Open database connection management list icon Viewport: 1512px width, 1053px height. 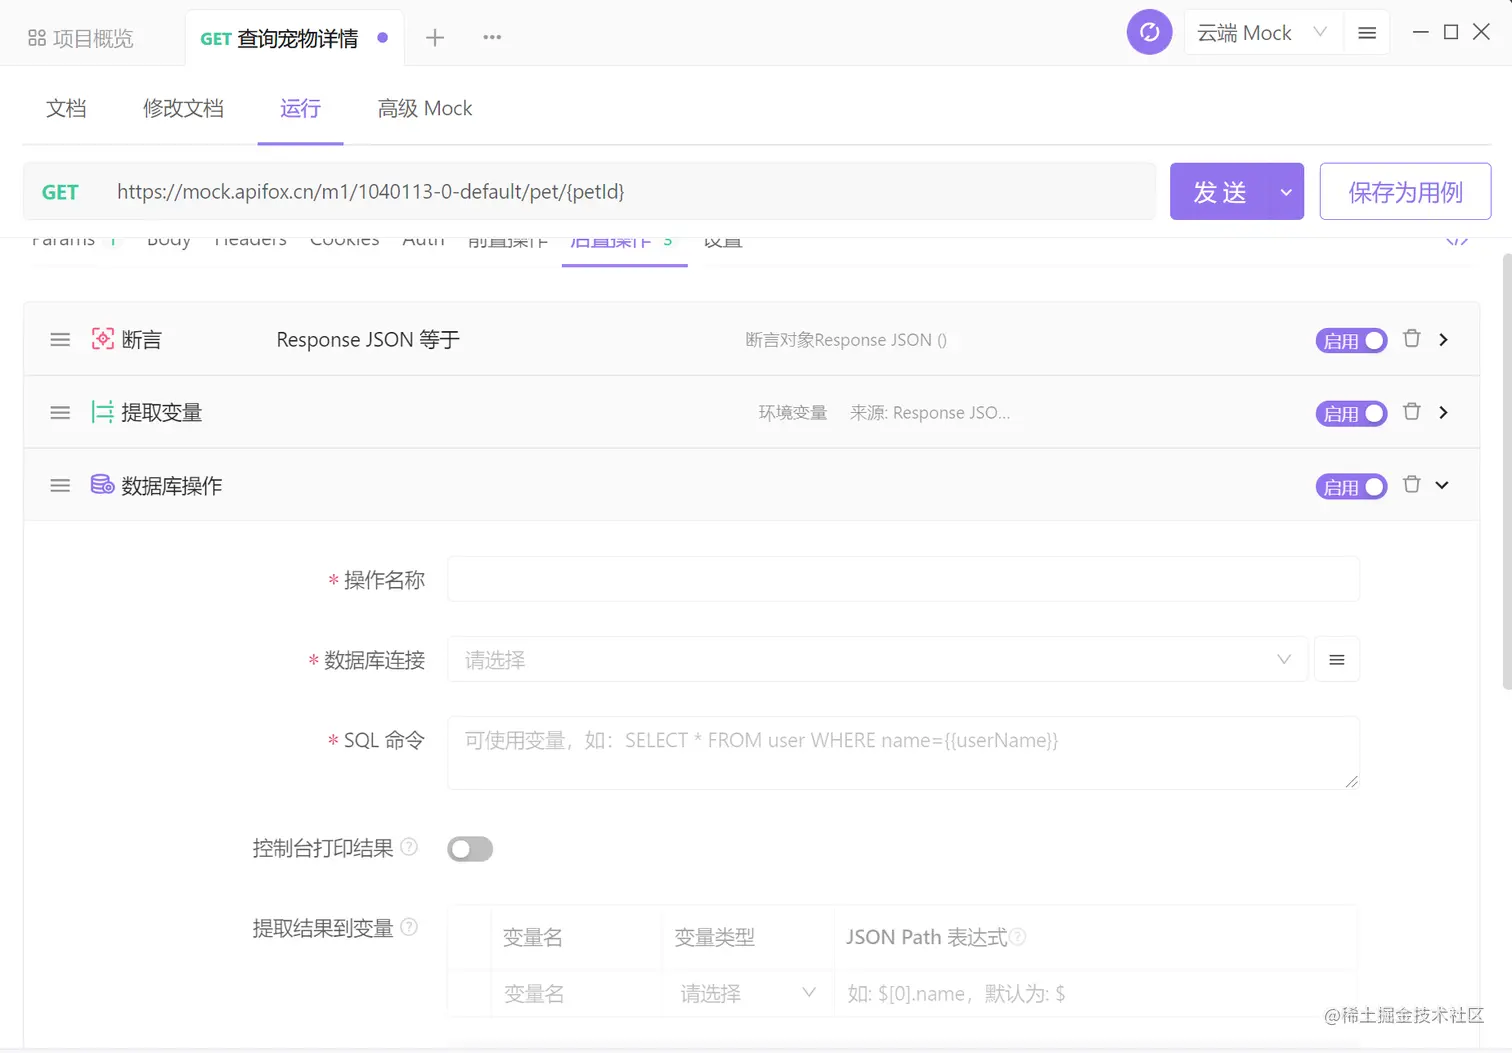tap(1337, 660)
